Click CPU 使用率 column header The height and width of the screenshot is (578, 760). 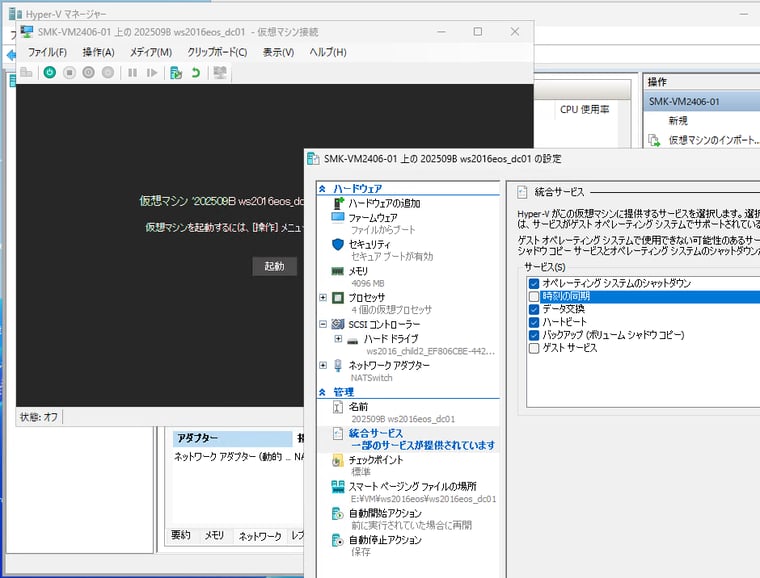[x=585, y=109]
